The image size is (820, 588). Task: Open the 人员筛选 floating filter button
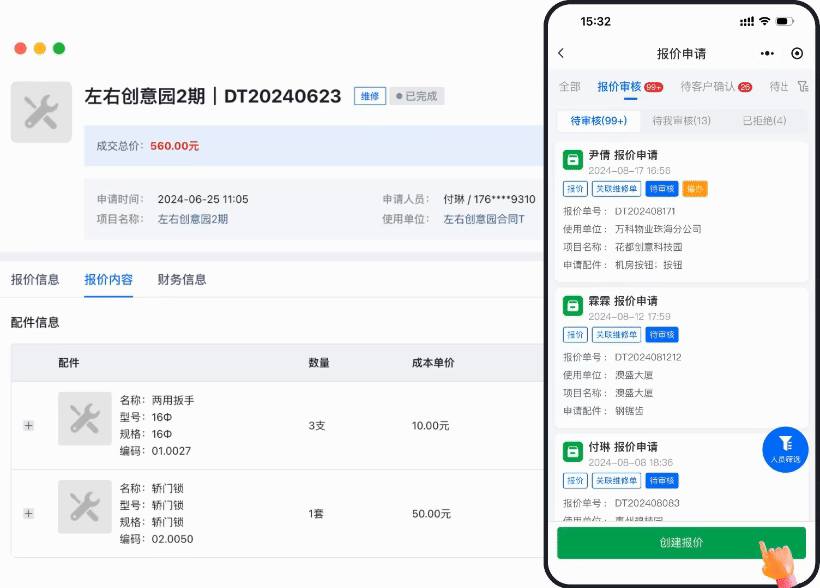(x=785, y=448)
